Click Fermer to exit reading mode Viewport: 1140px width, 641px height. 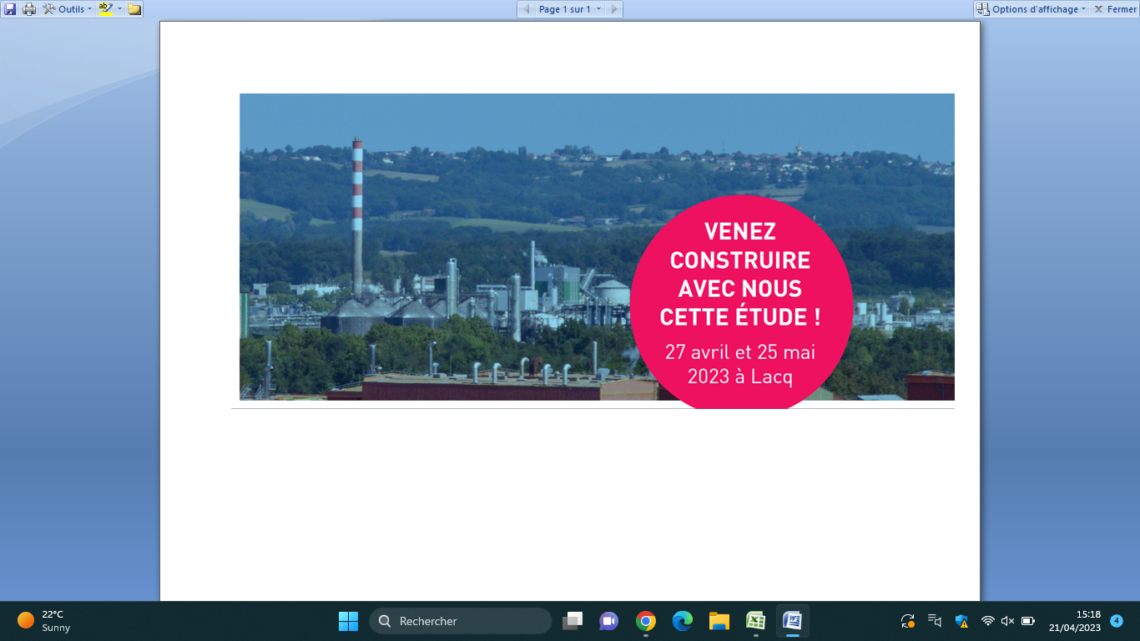point(1115,9)
